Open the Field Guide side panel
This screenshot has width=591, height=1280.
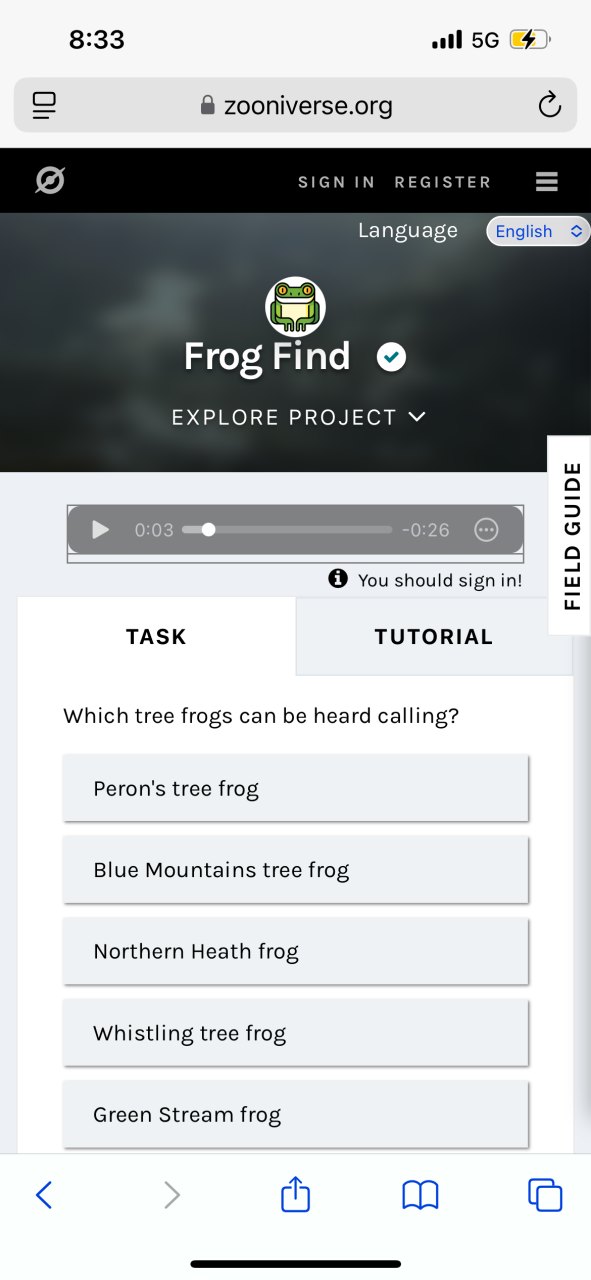[x=570, y=535]
